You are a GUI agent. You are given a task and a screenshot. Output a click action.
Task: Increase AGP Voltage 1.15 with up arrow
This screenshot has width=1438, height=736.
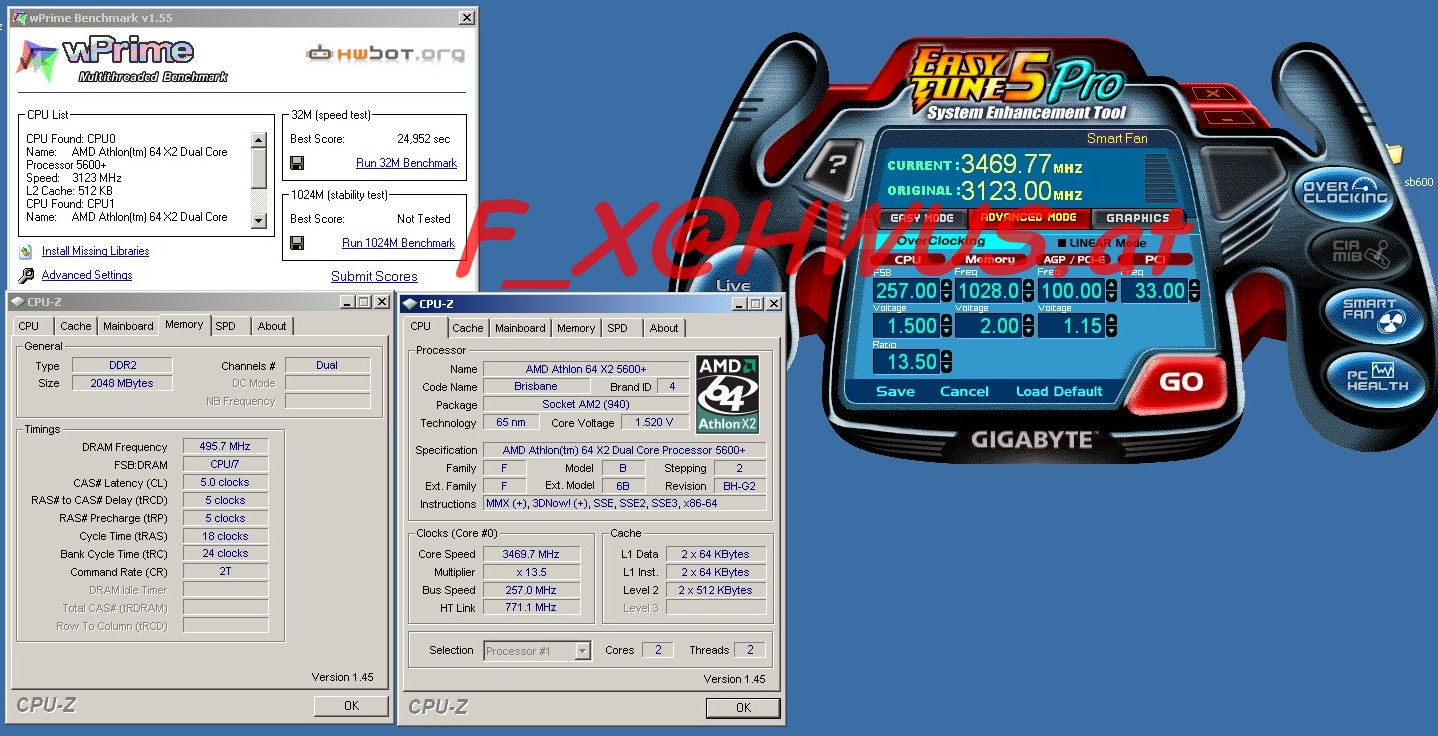pyautogui.click(x=1110, y=320)
